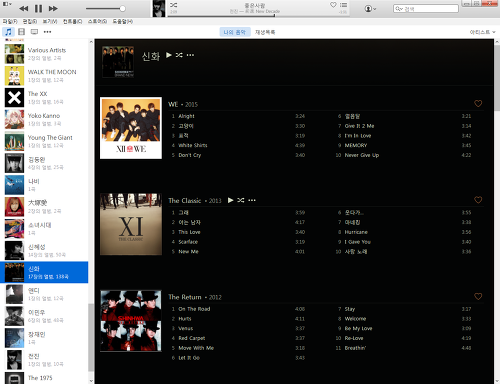Switch to the TV Shows library icon
The height and width of the screenshot is (384, 500).
pyautogui.click(x=34, y=32)
